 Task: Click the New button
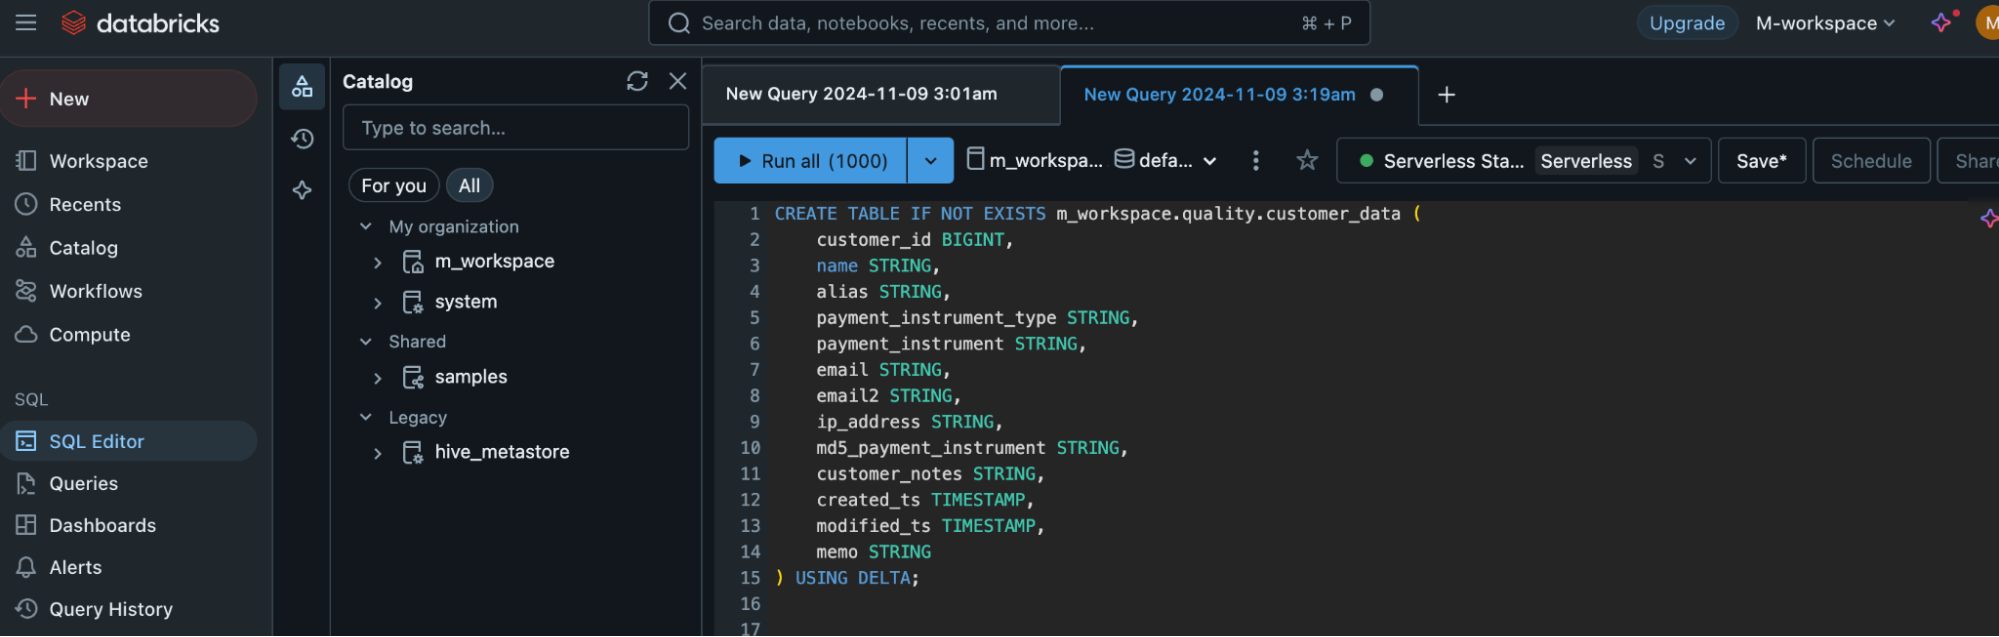(x=129, y=98)
